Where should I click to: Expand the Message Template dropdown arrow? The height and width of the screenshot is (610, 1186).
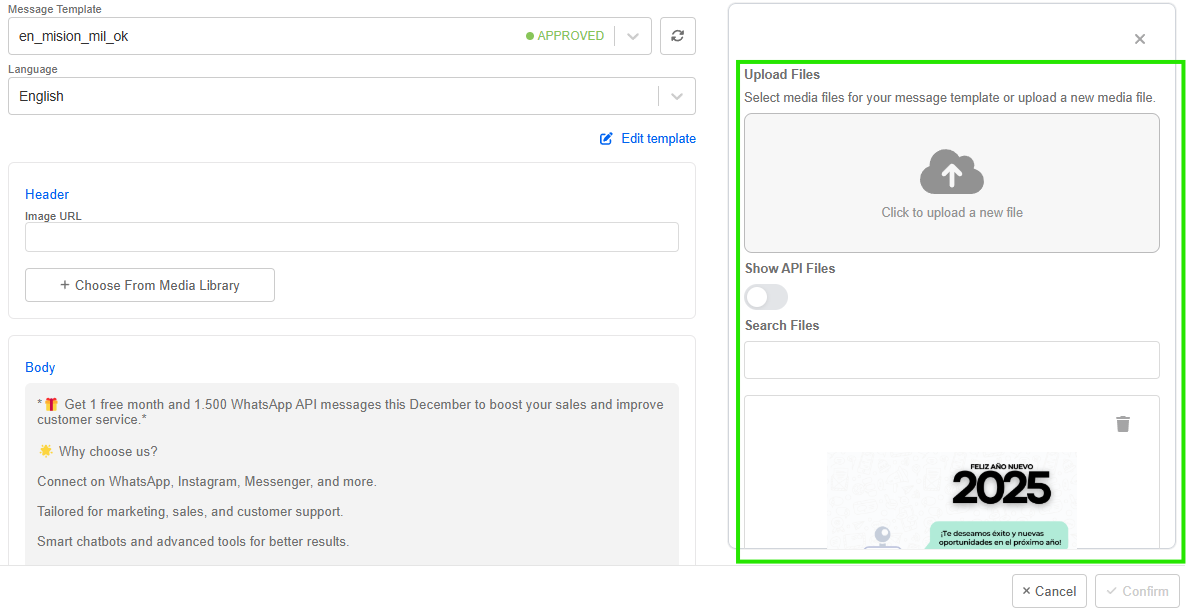pyautogui.click(x=632, y=36)
